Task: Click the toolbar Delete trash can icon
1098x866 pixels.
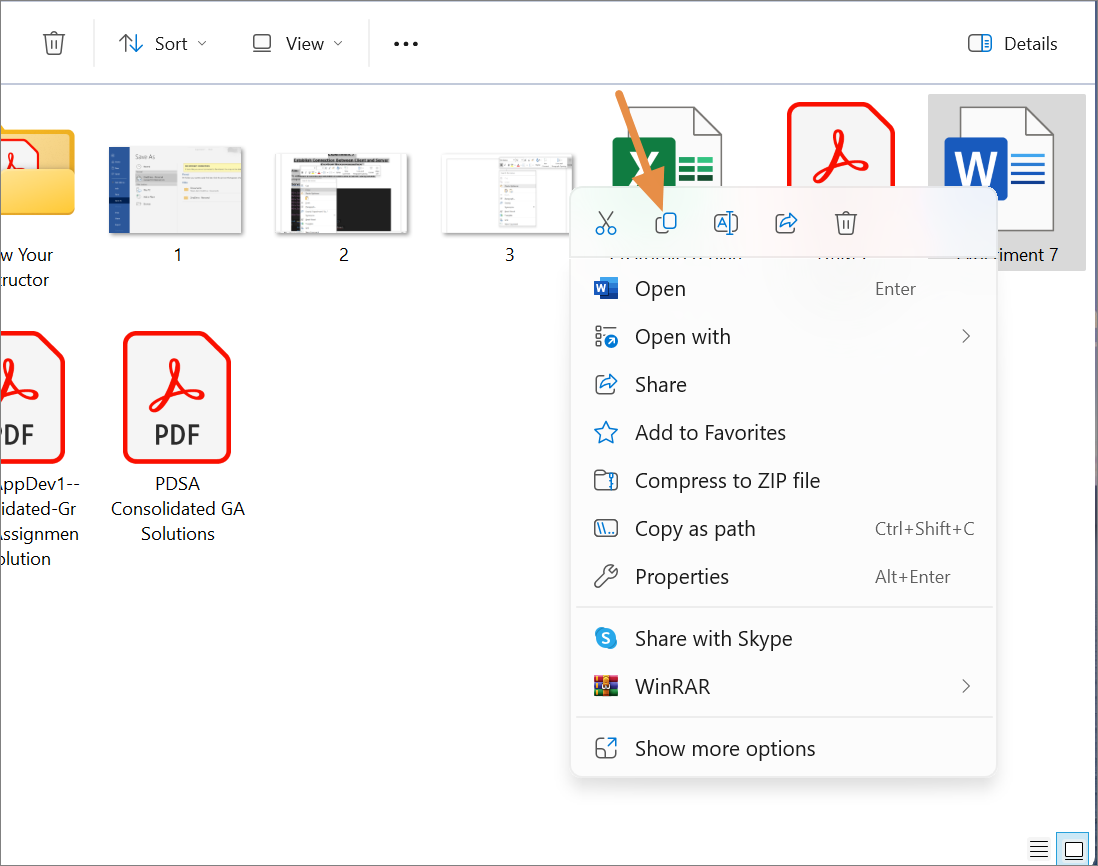Action: click(x=54, y=43)
